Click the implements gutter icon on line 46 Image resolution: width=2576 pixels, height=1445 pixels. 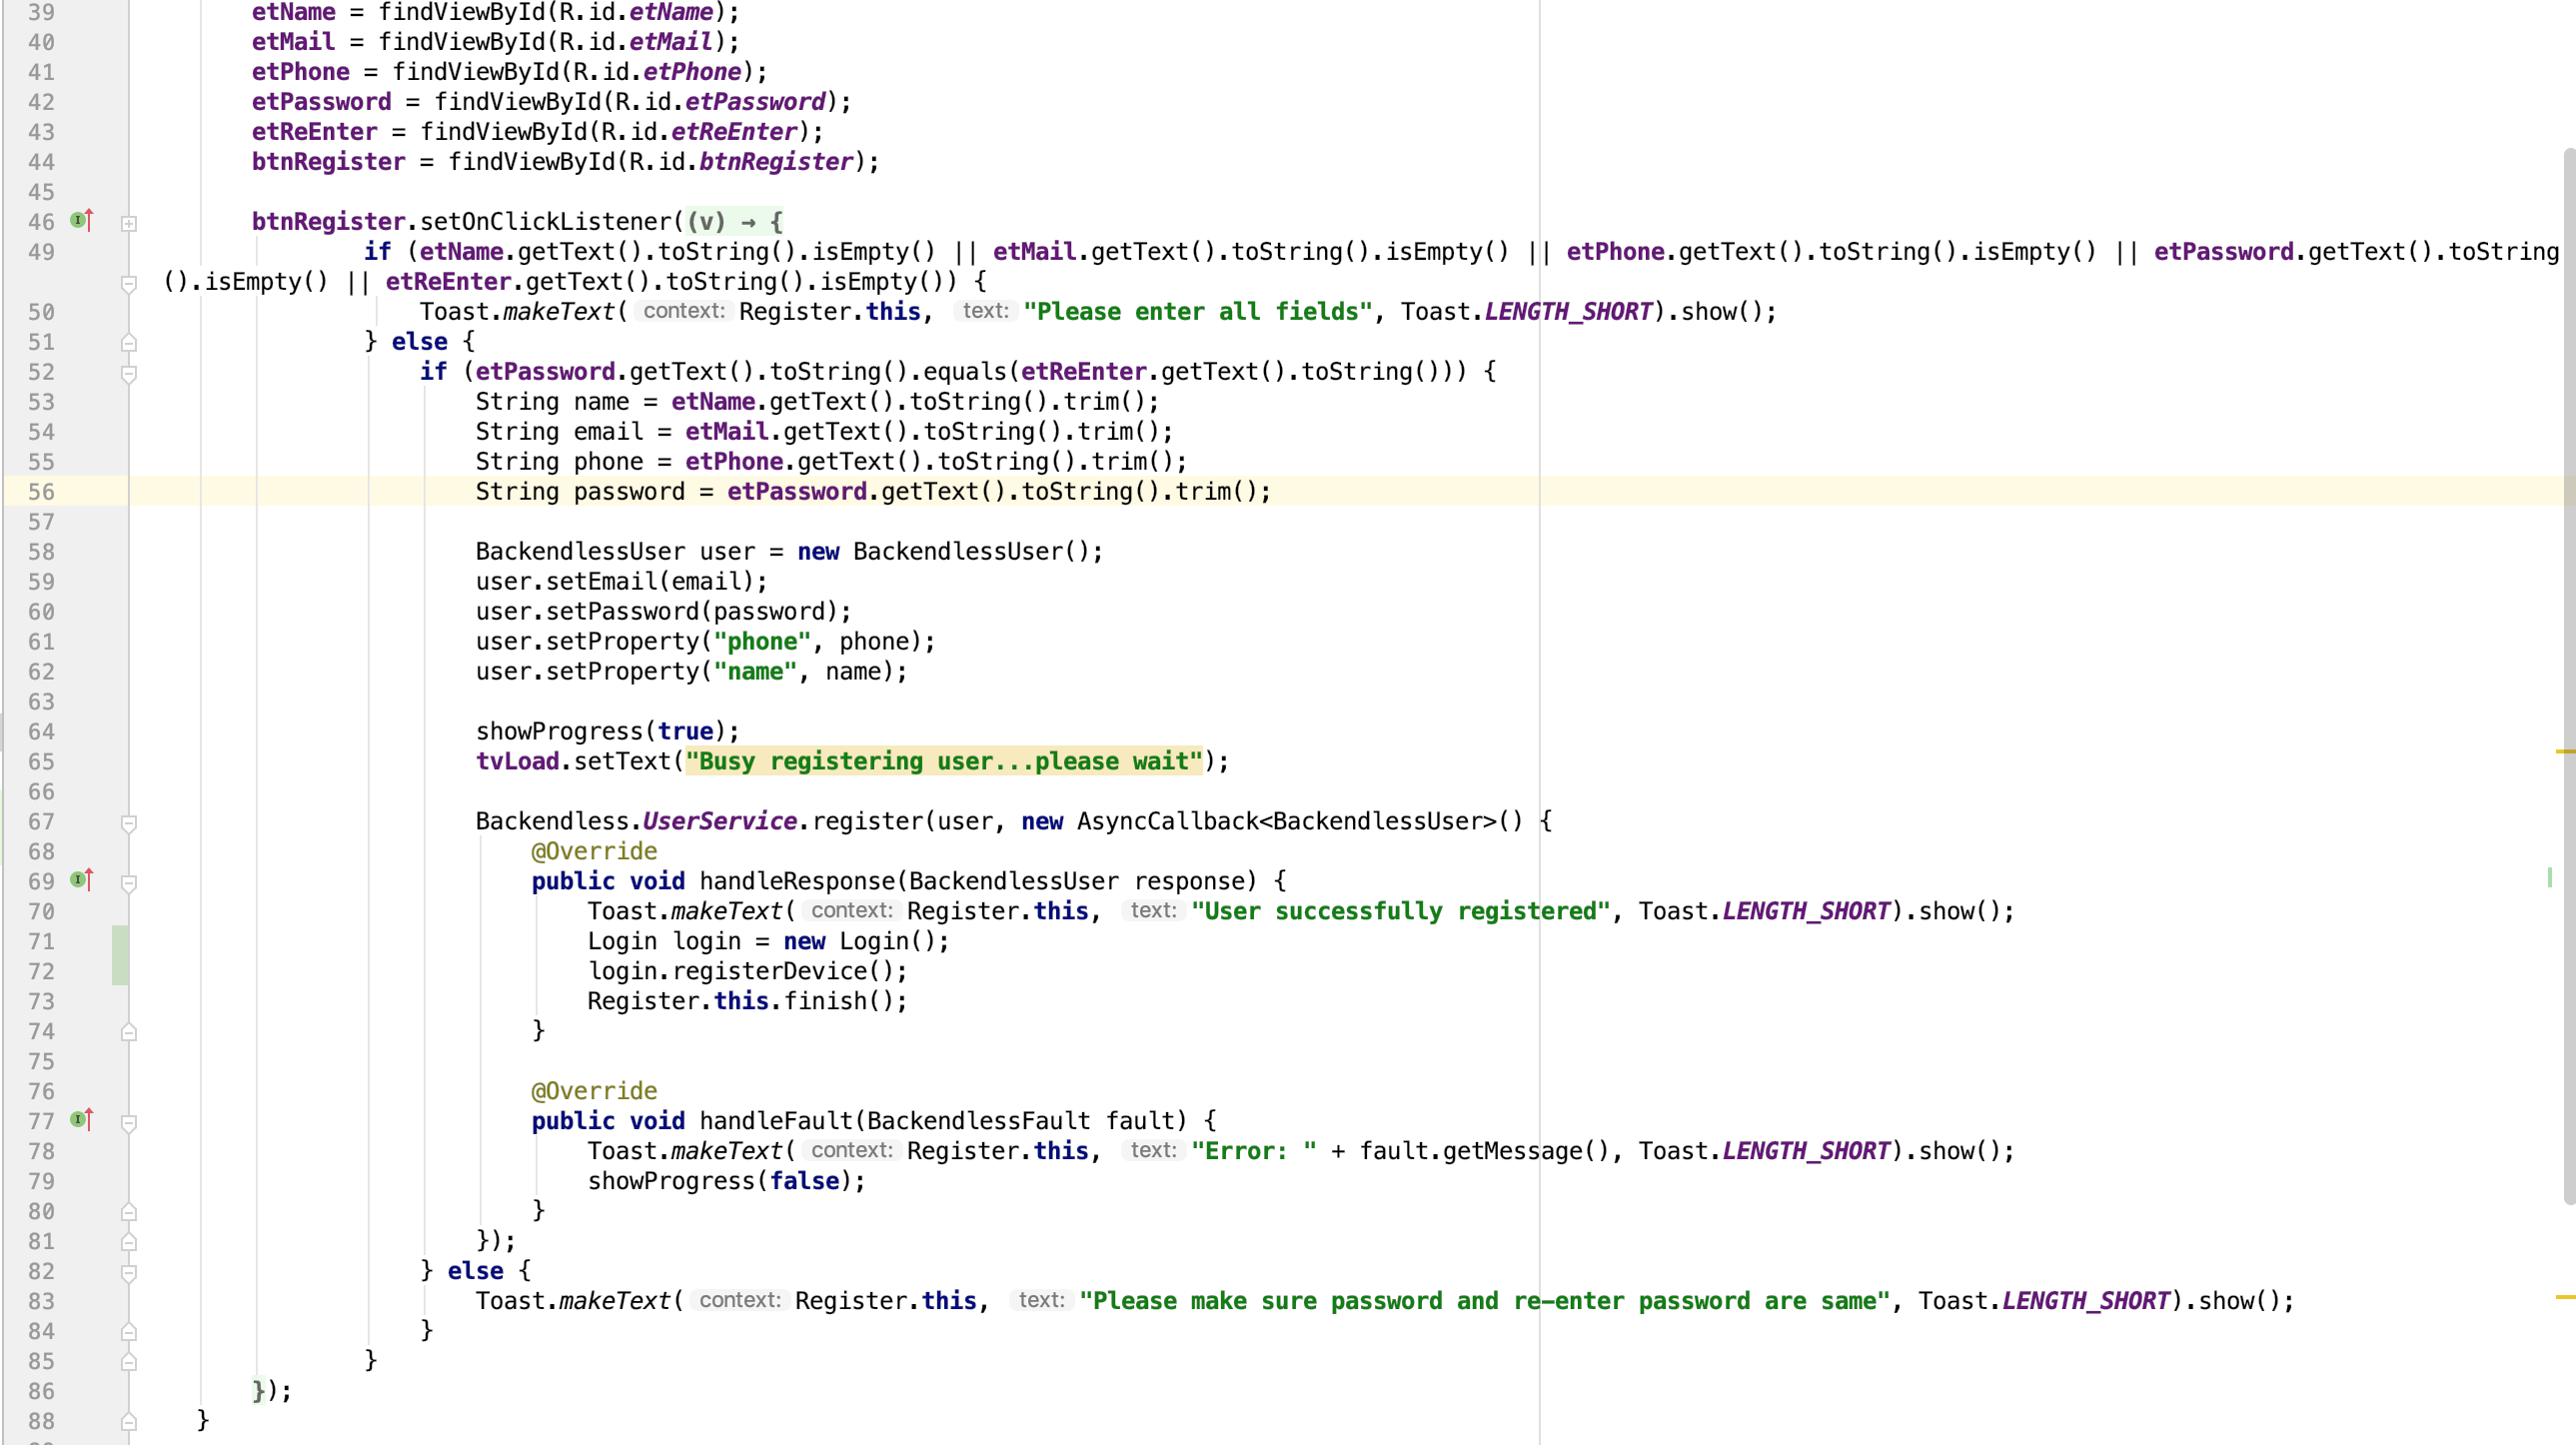[x=82, y=220]
